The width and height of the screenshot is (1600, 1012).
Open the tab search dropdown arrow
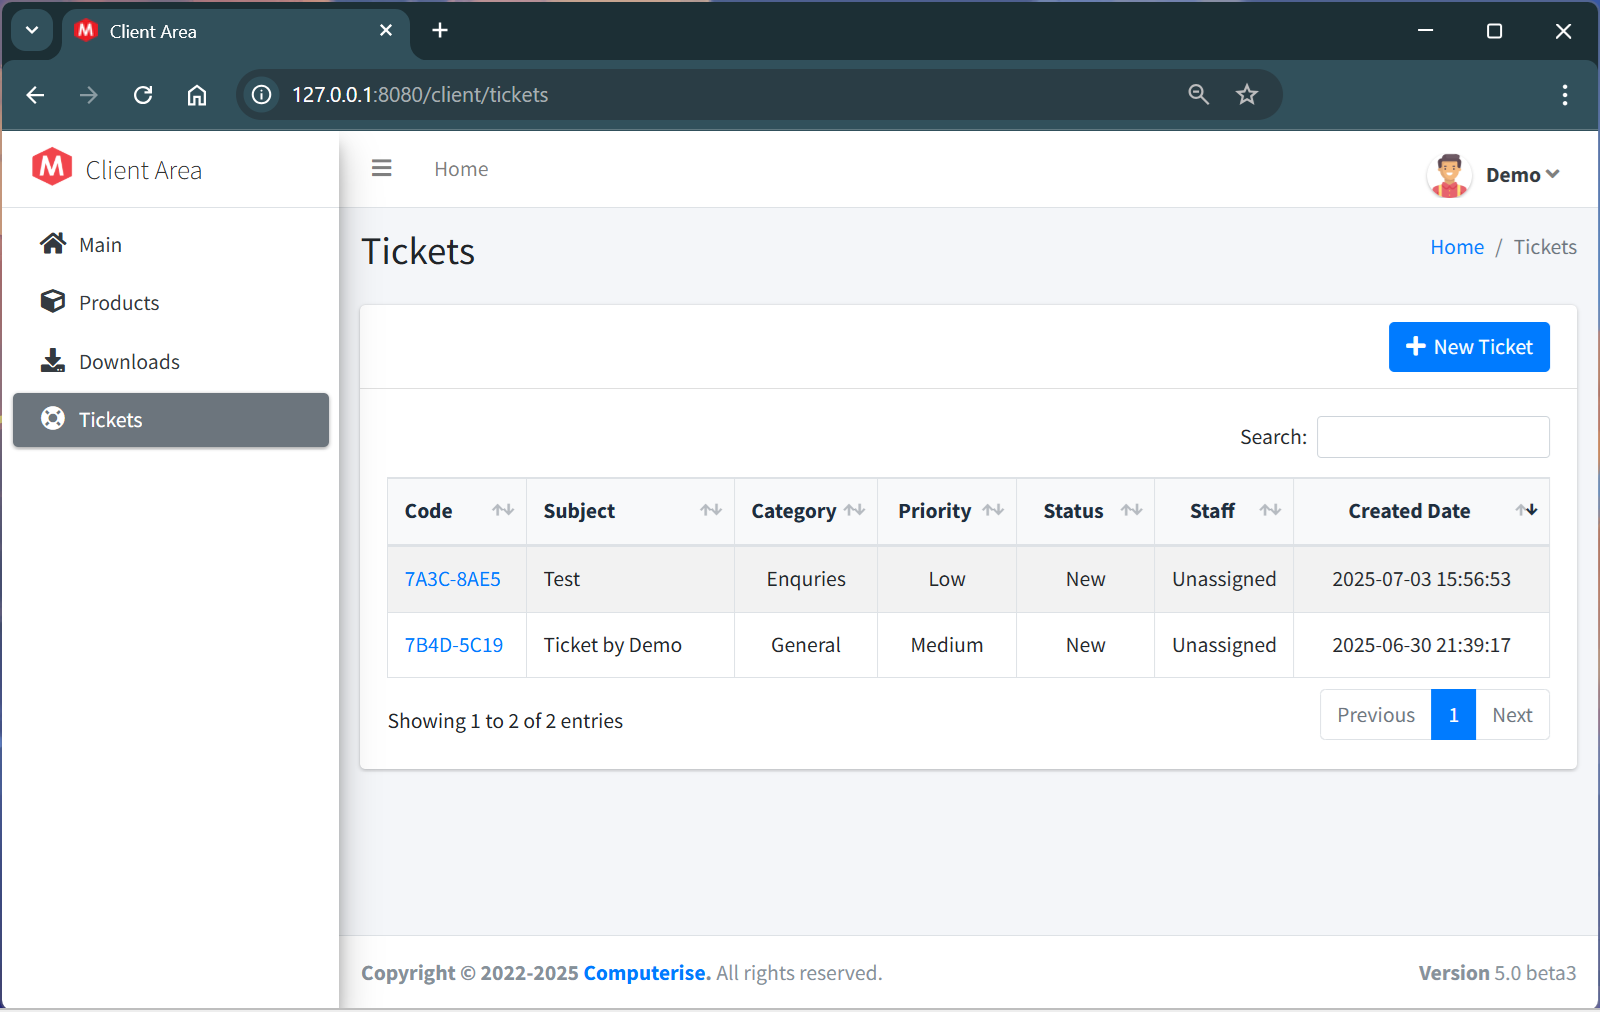coord(32,30)
